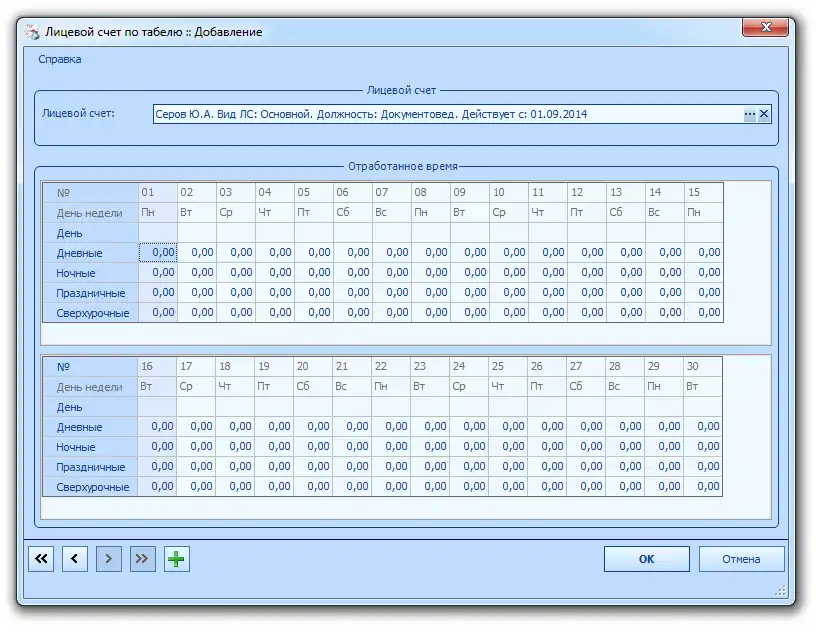Confirm with the OK button
816x632 pixels.
pos(646,559)
